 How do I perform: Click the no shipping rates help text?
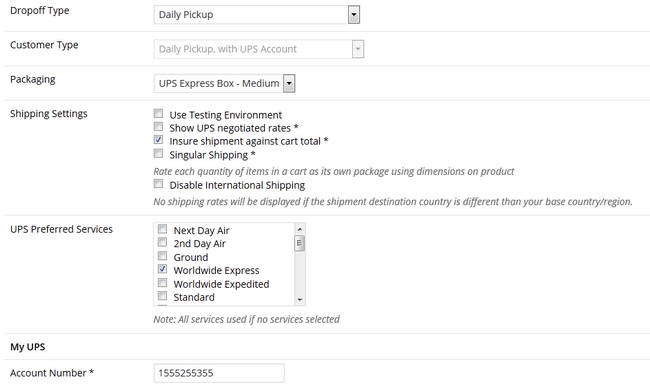pos(393,202)
